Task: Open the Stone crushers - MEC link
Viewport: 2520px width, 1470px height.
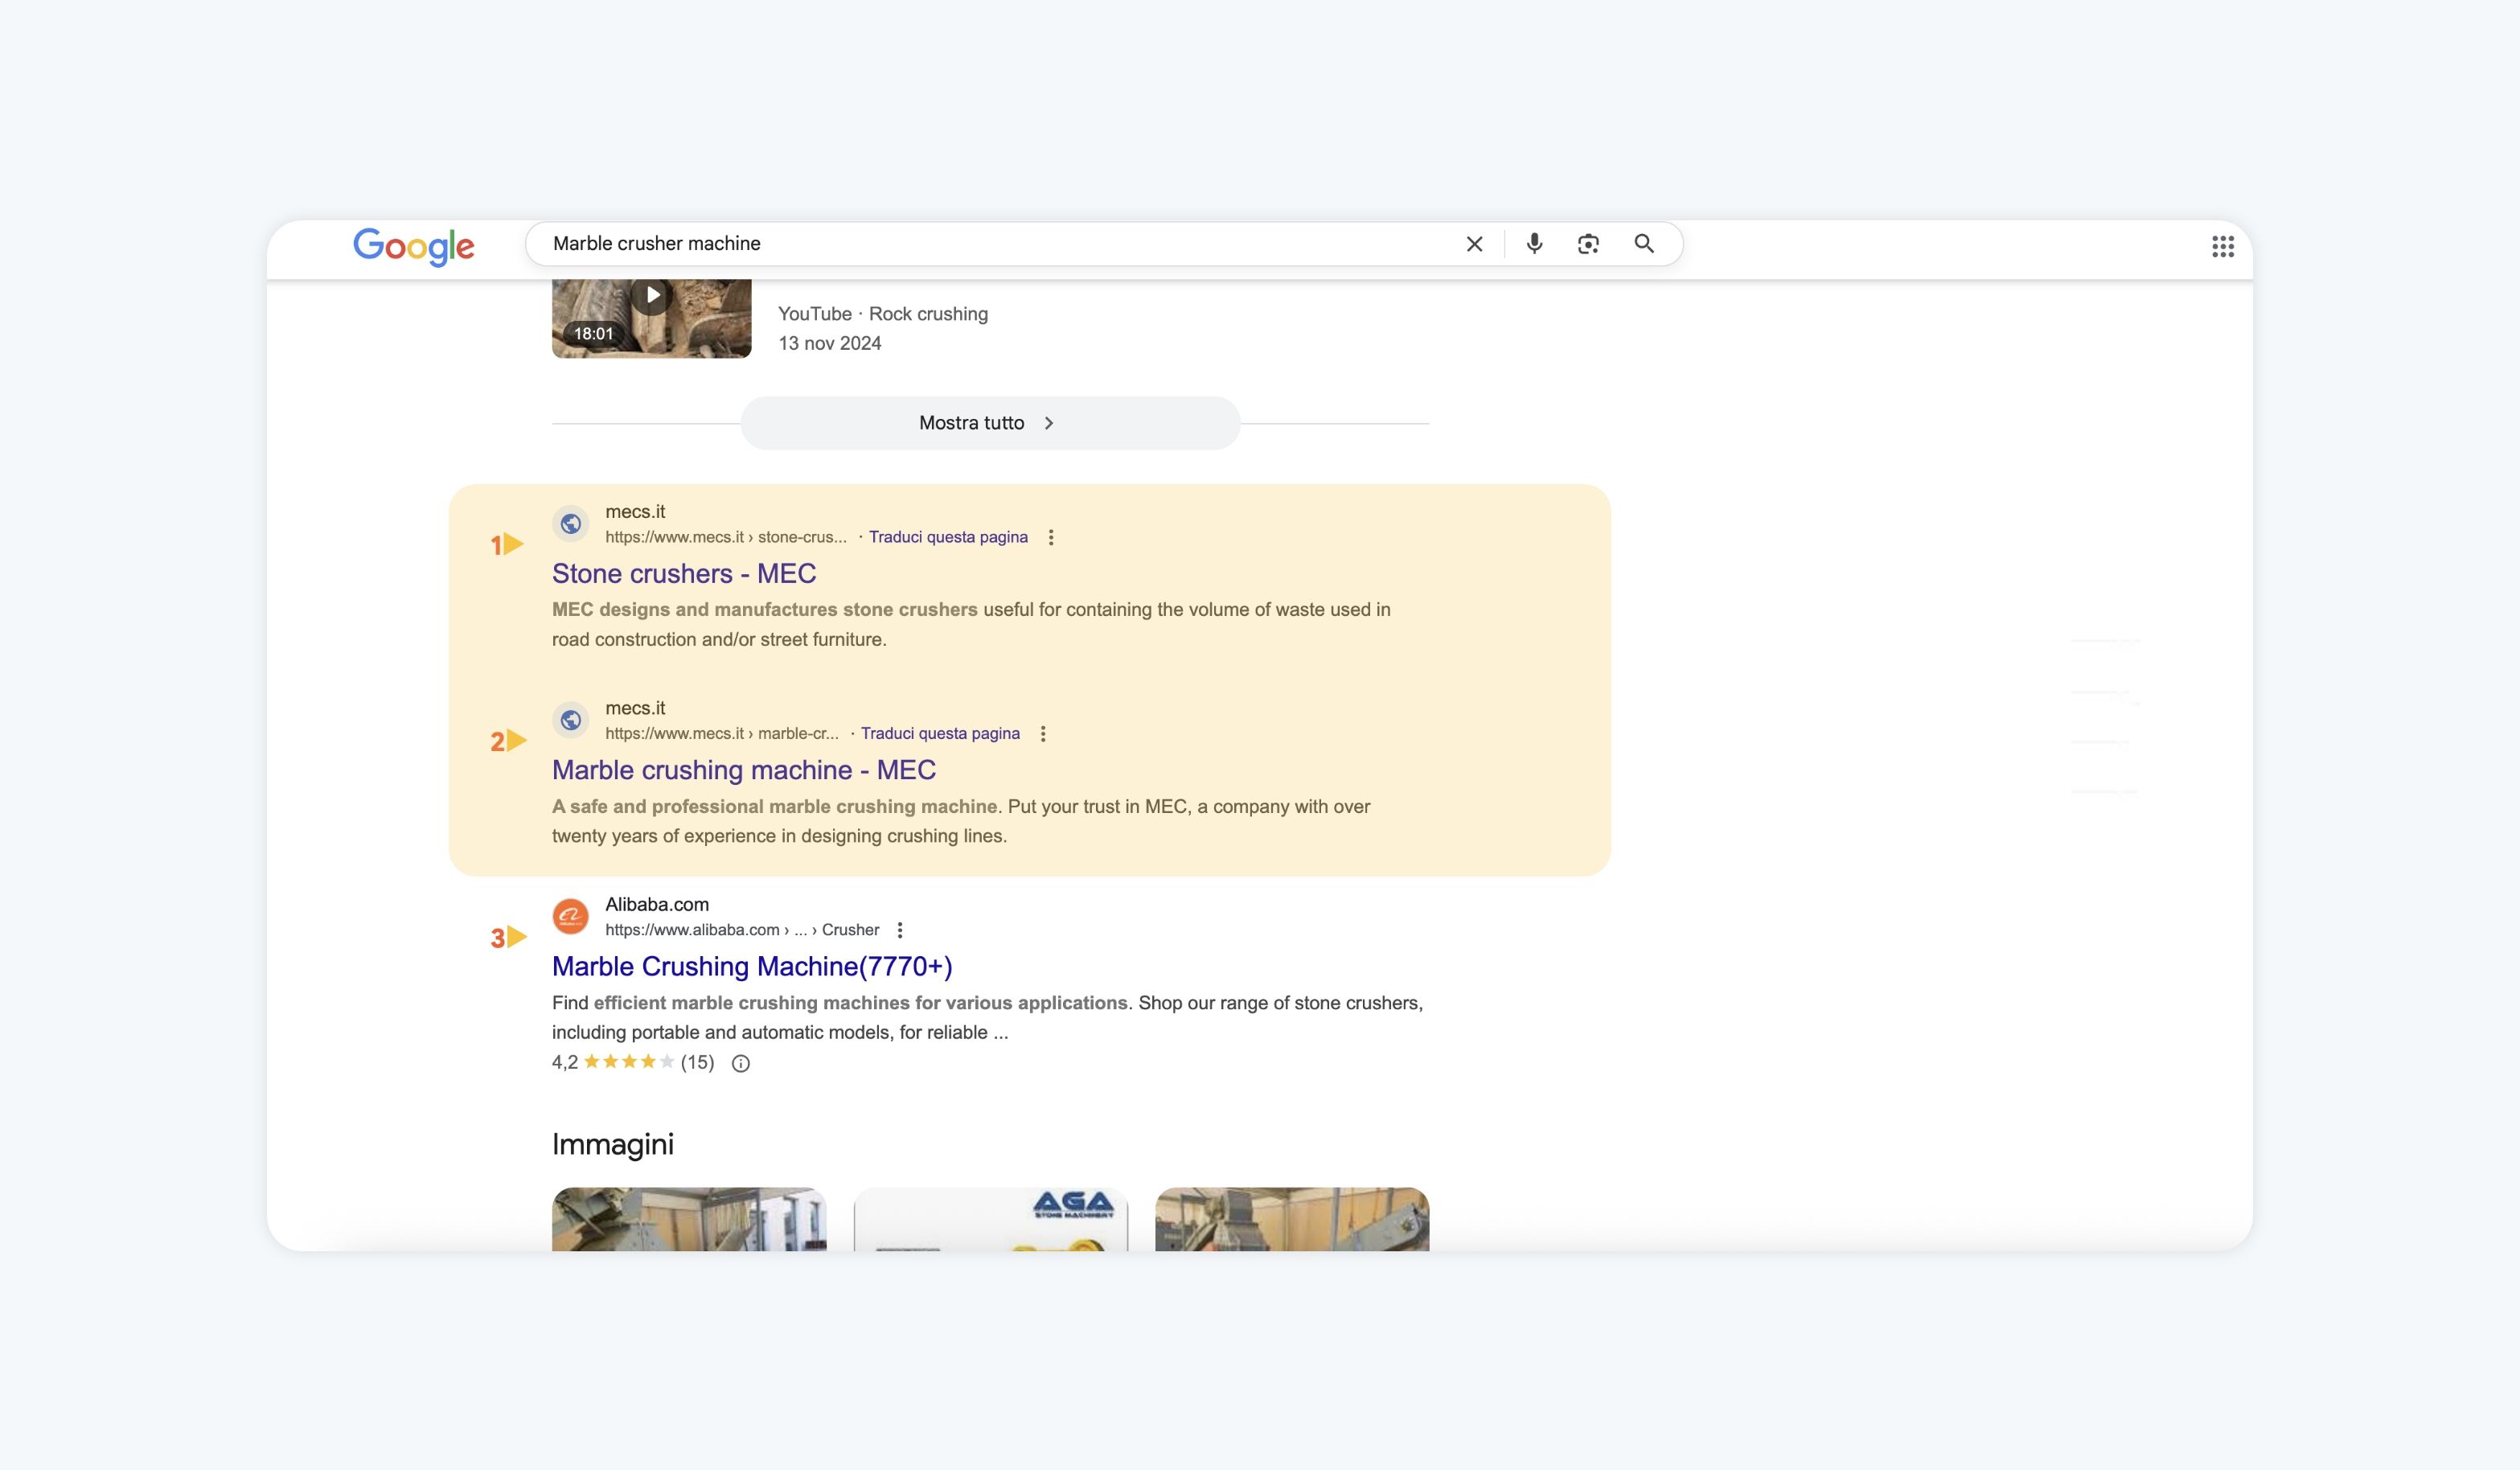Action: (x=684, y=574)
